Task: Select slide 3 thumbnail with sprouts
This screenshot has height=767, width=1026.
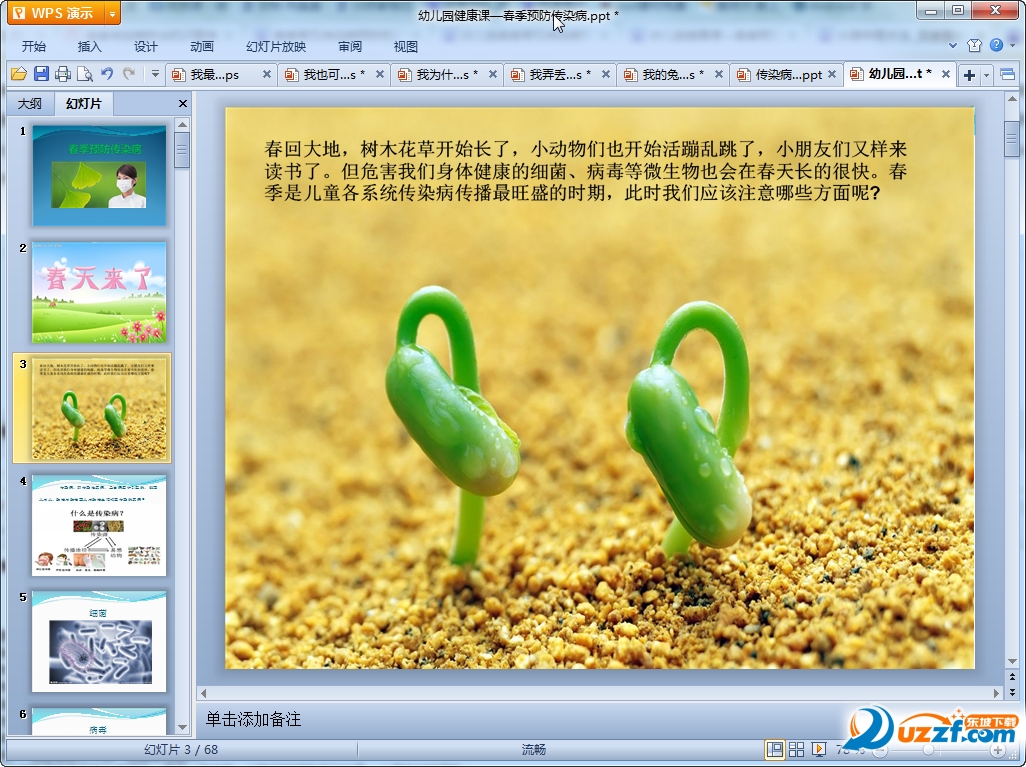Action: [x=99, y=409]
